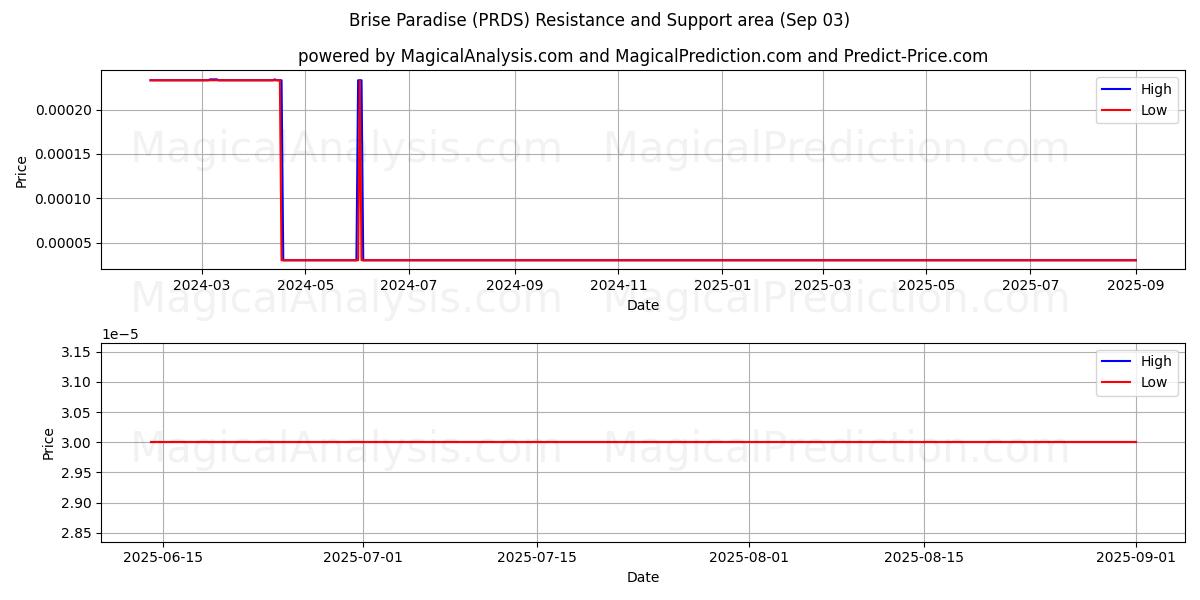Click the '2024-03' x-axis tick label
The width and height of the screenshot is (1200, 600).
[202, 285]
